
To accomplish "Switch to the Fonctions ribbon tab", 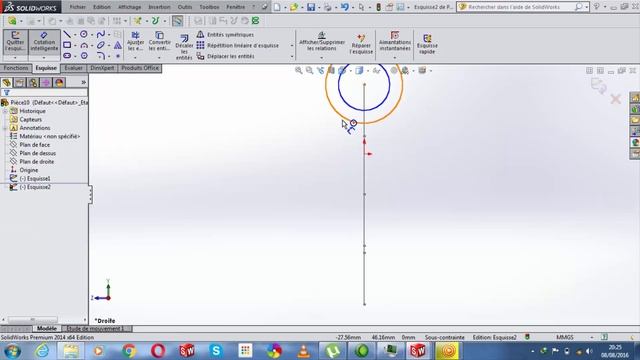I will (16, 68).
